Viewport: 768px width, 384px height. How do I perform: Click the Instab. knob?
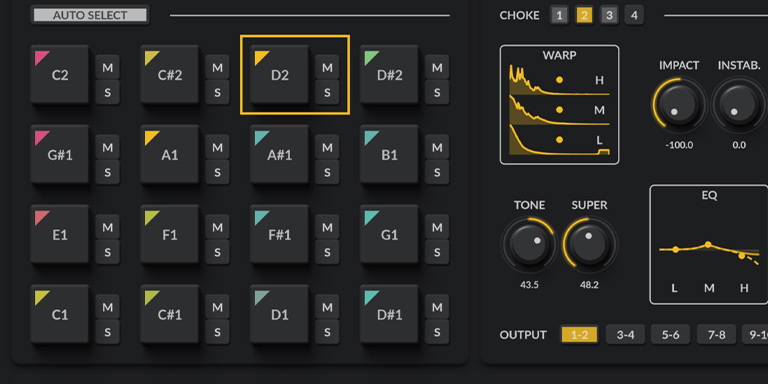pyautogui.click(x=739, y=105)
